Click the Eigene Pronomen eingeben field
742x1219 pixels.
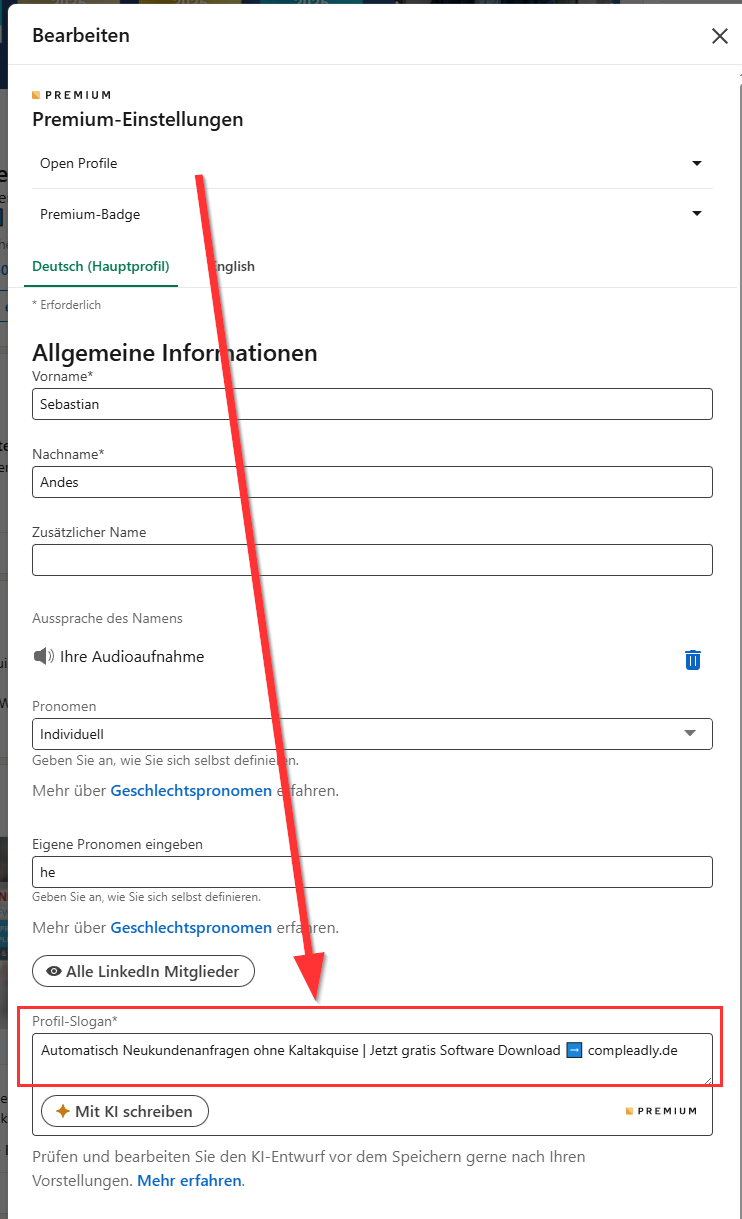pos(372,872)
